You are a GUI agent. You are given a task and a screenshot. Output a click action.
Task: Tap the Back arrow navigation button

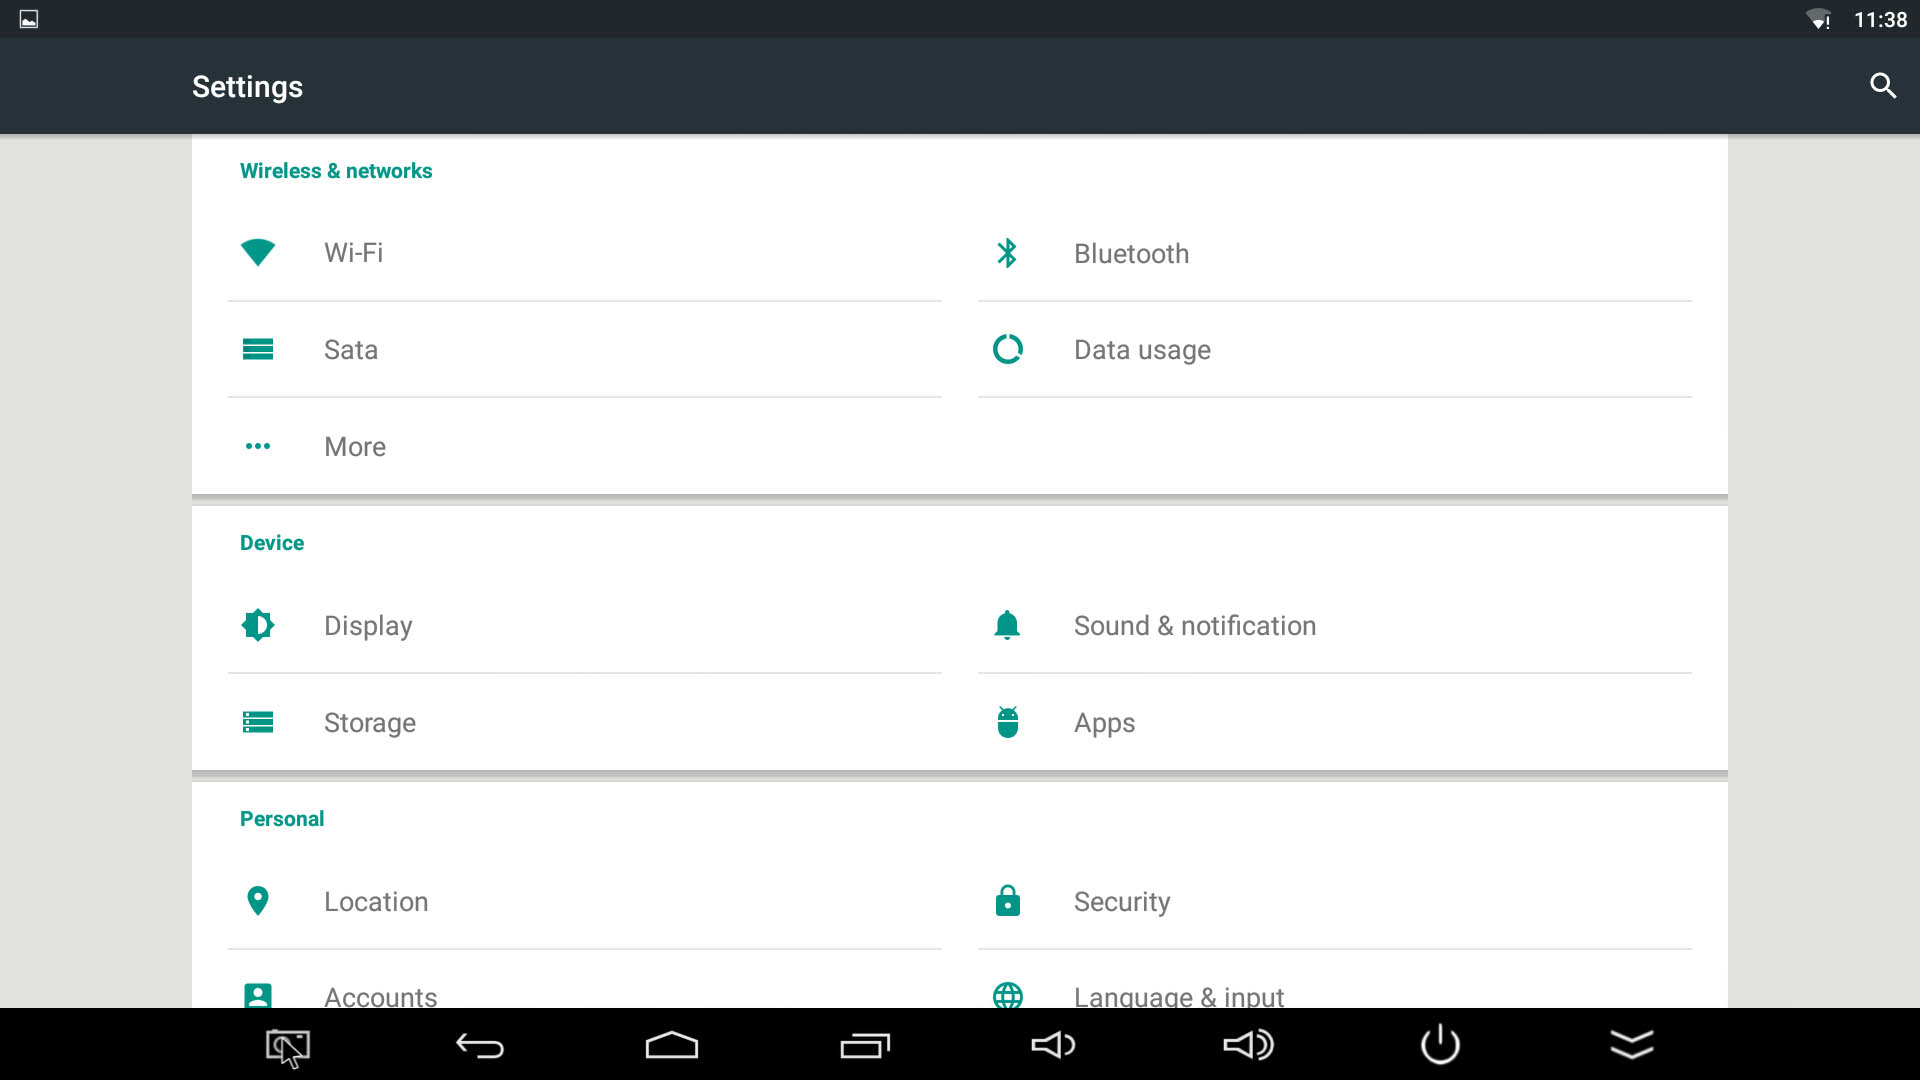point(480,1046)
